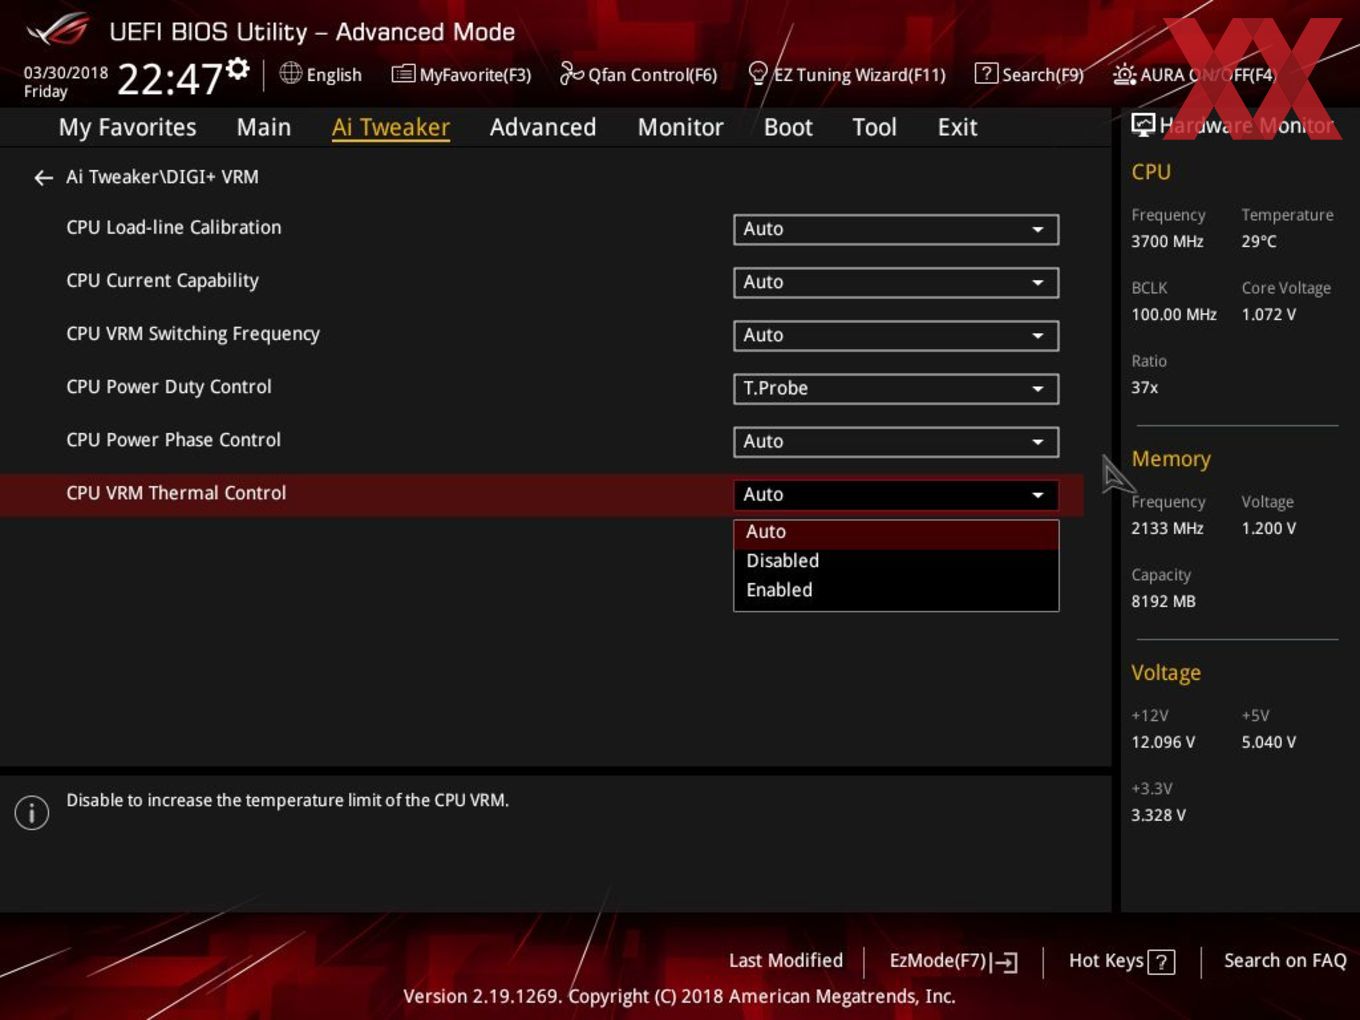
Task: Switch to the Tool tab
Action: [x=874, y=127]
